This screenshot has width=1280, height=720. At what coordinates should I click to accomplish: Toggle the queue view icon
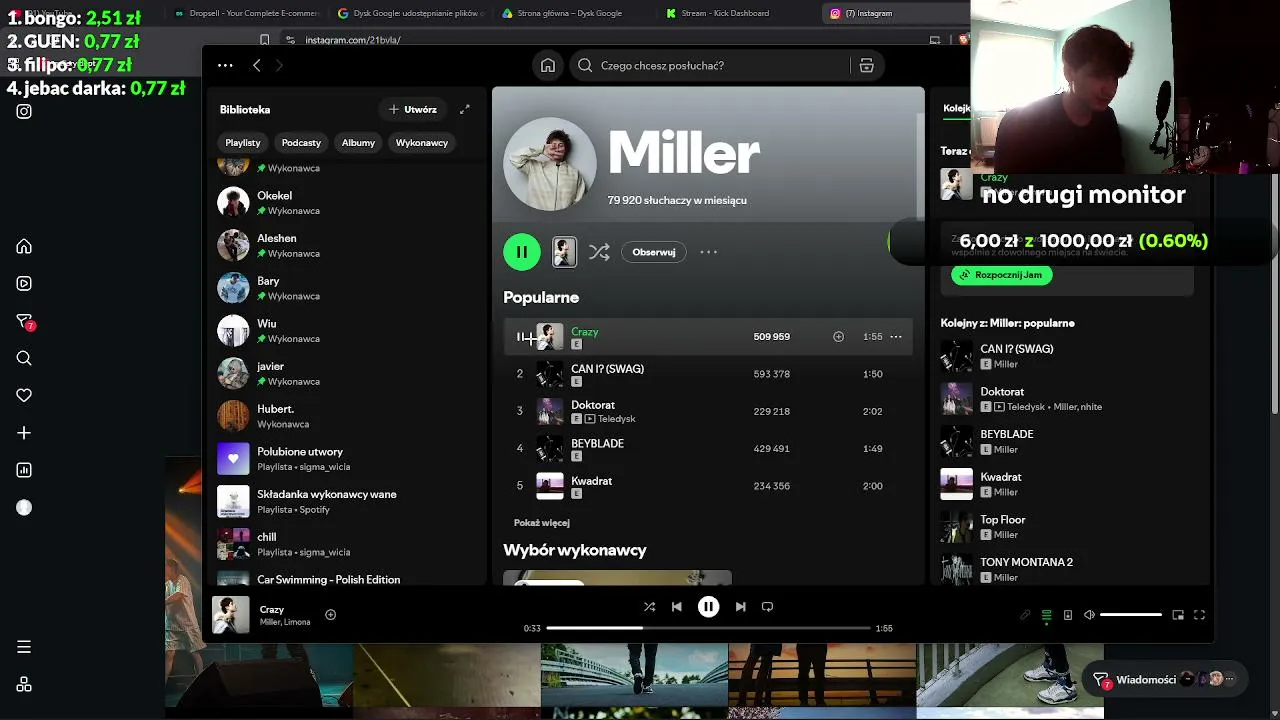point(1046,615)
